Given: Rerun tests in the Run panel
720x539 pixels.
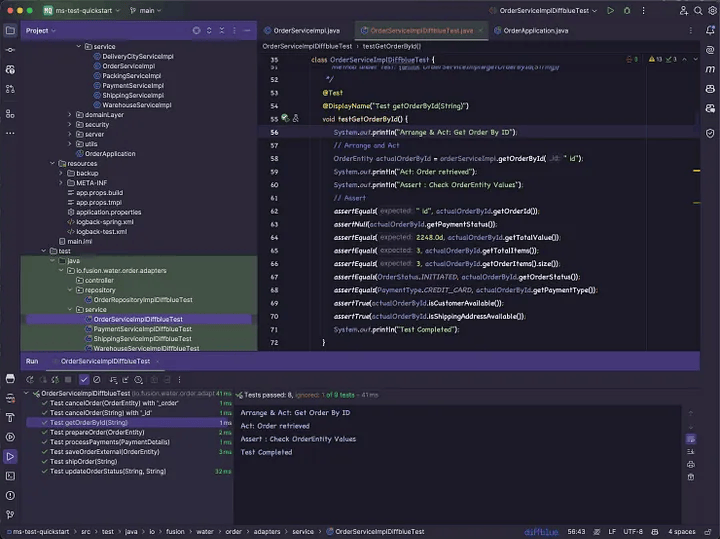Looking at the screenshot, I should pos(30,380).
